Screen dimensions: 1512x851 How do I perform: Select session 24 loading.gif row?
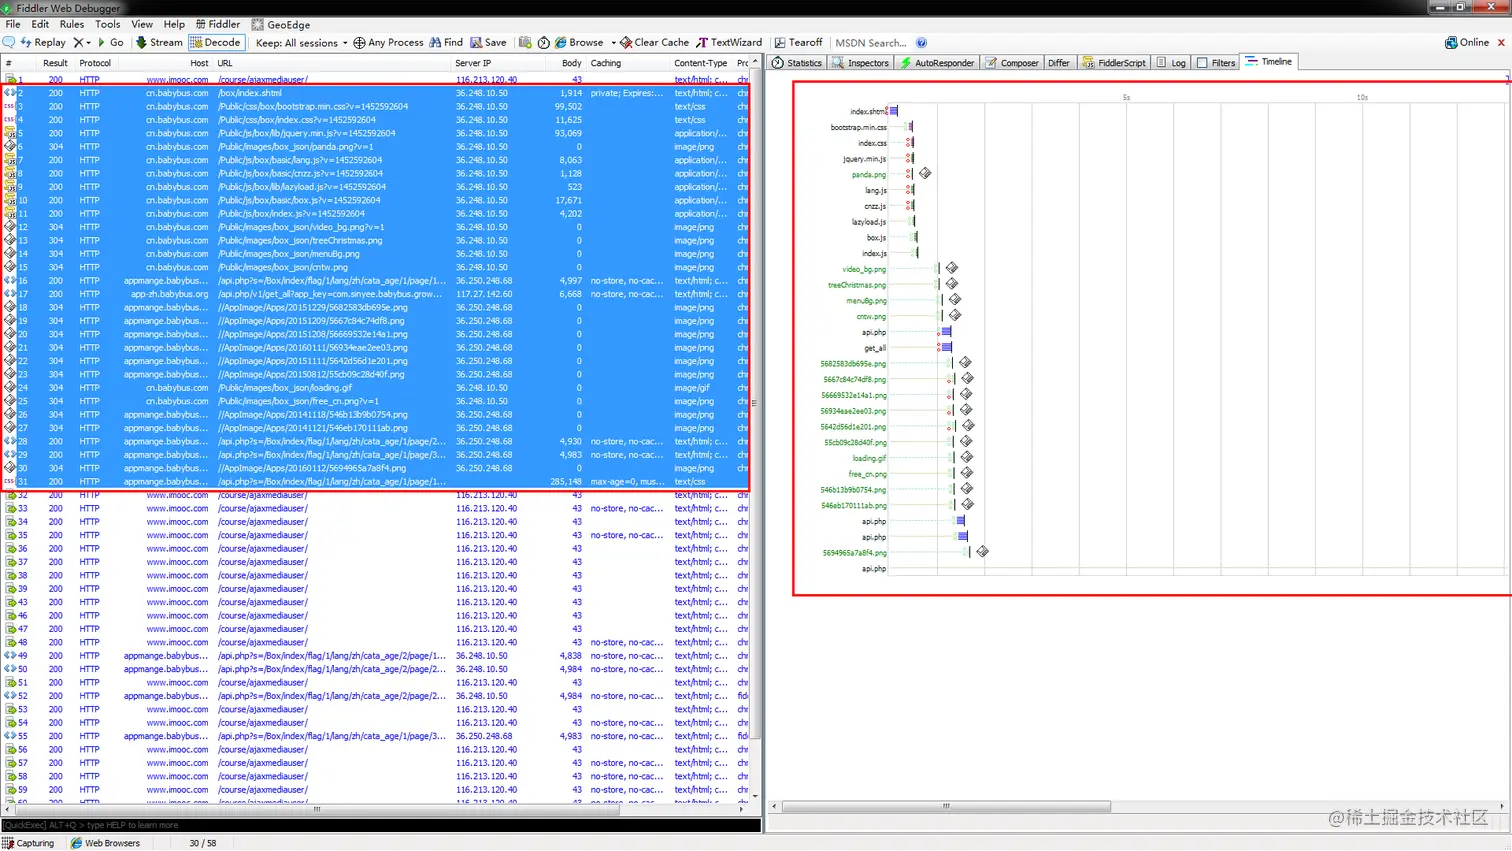point(375,388)
